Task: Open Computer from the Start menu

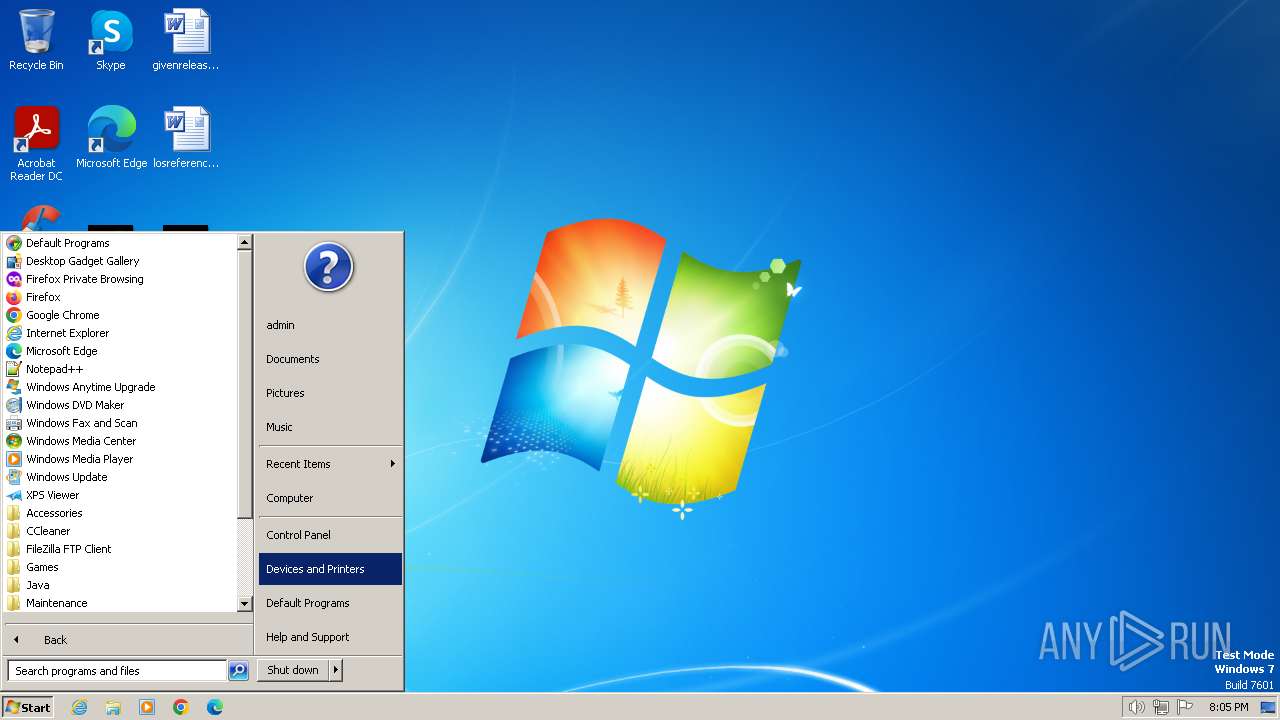Action: tap(330, 498)
